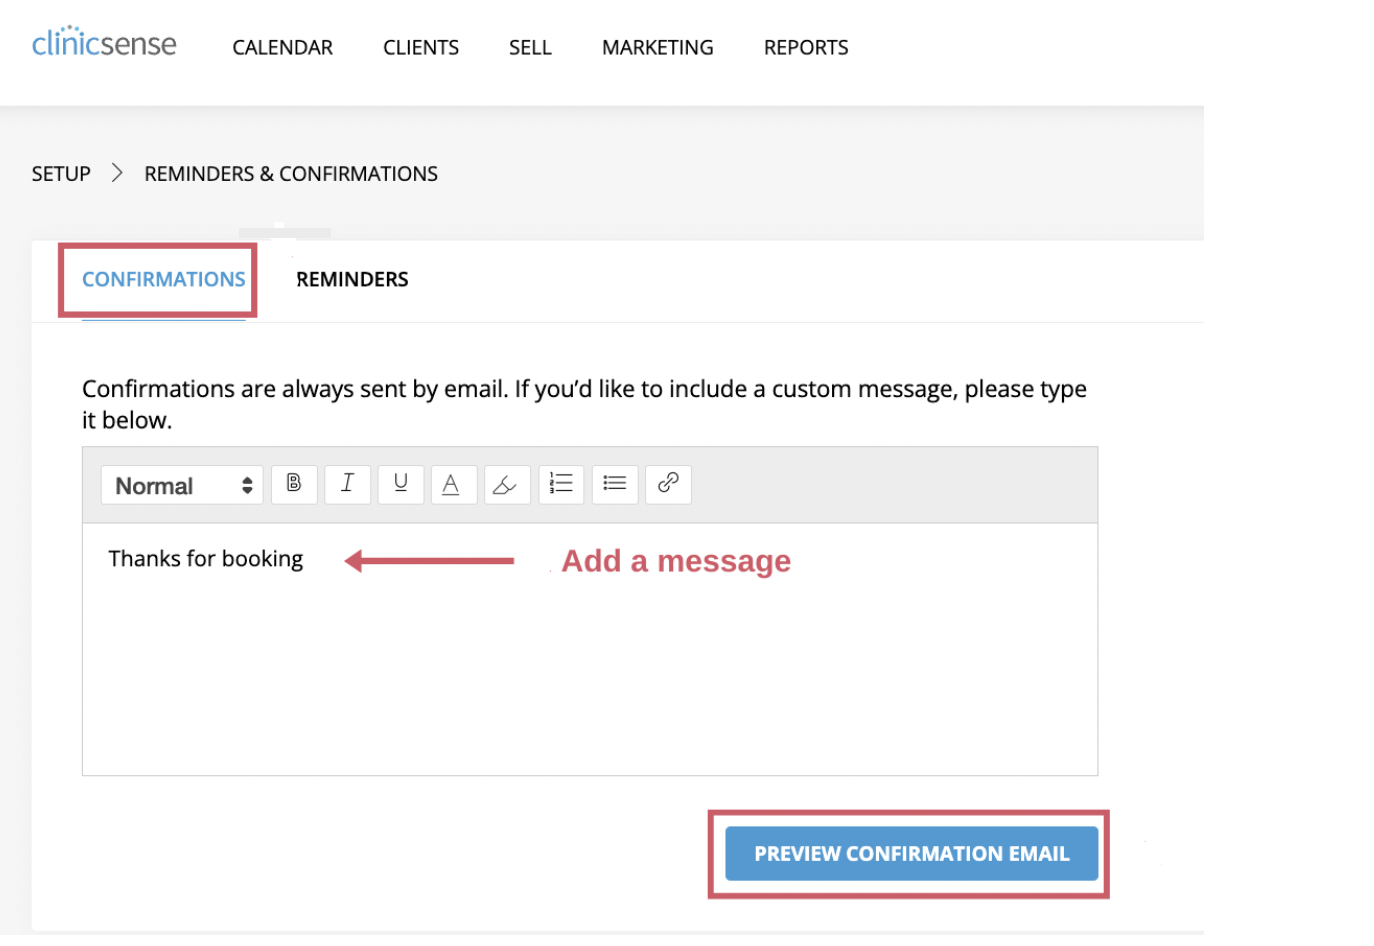Image resolution: width=1374 pixels, height=946 pixels.
Task: Open the text color picker
Action: point(454,485)
